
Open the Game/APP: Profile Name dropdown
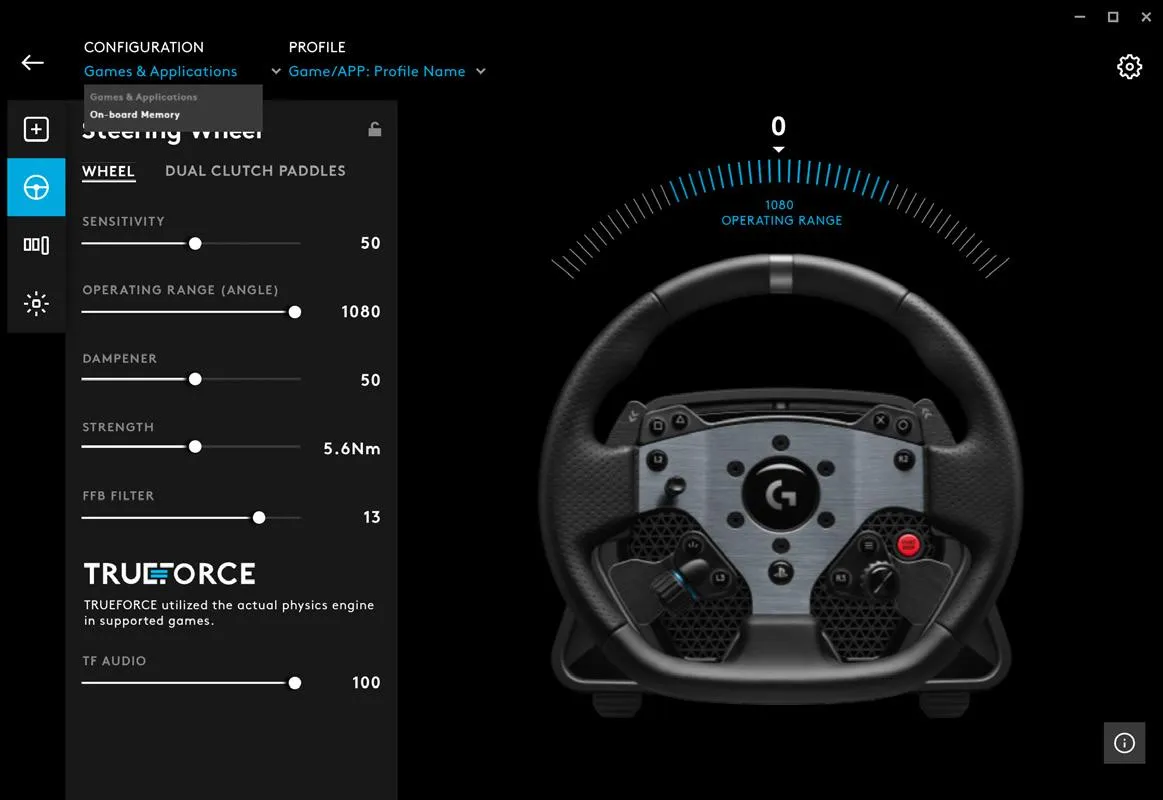click(x=377, y=71)
